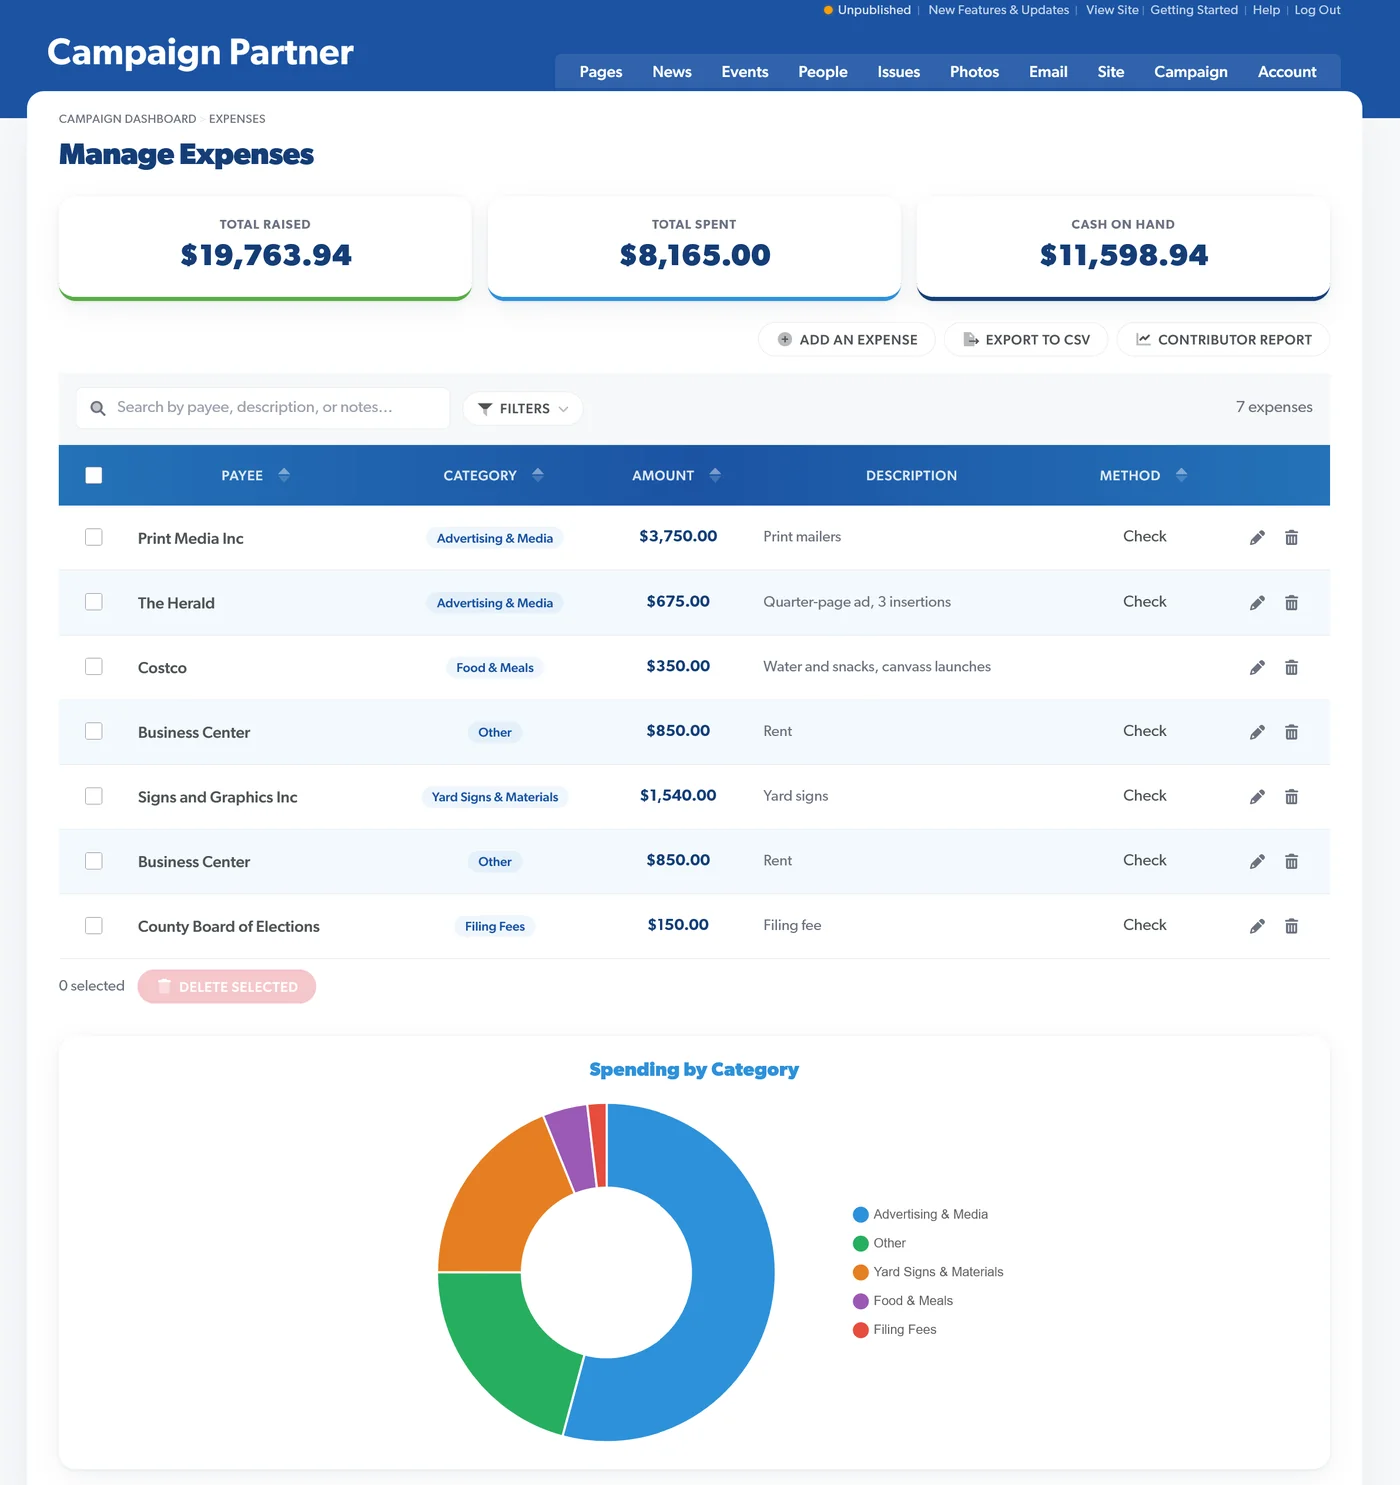This screenshot has width=1400, height=1485.
Task: Delete the Costco expense row
Action: click(1291, 668)
